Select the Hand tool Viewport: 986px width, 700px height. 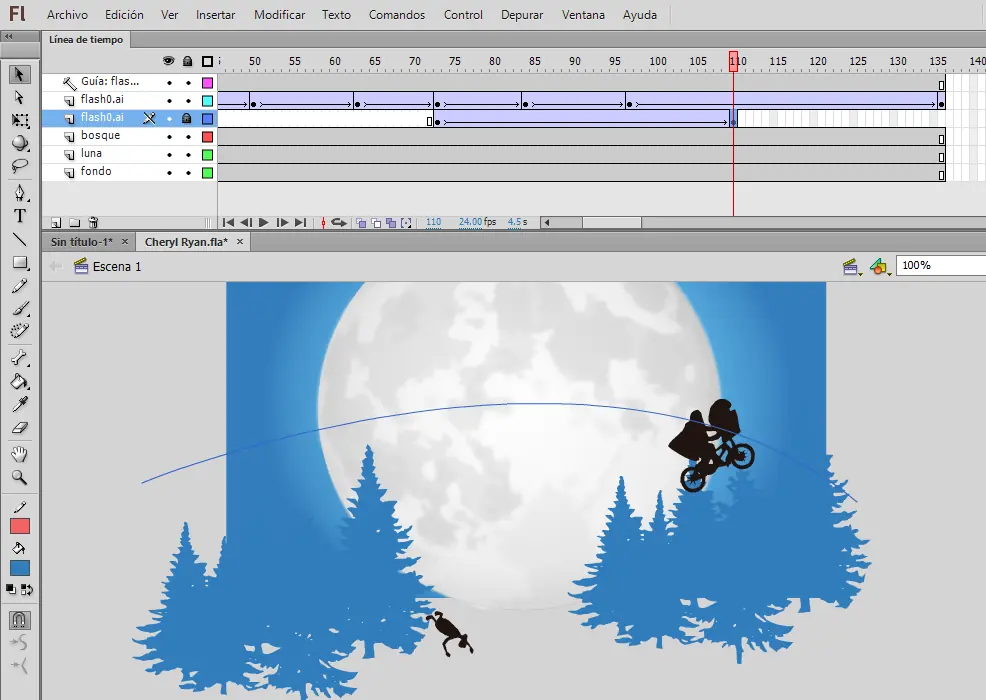[x=19, y=454]
